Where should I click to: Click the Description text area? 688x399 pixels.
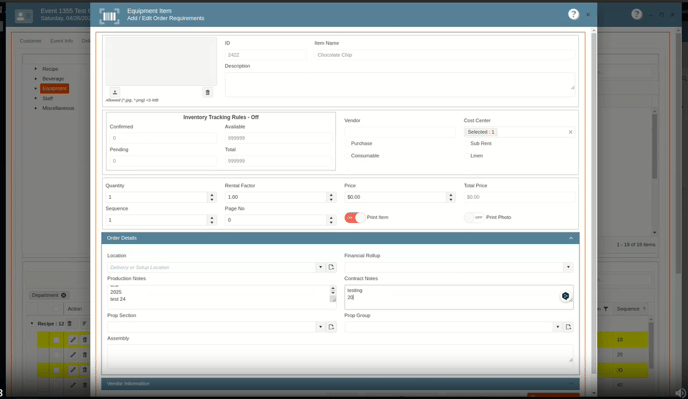400,84
